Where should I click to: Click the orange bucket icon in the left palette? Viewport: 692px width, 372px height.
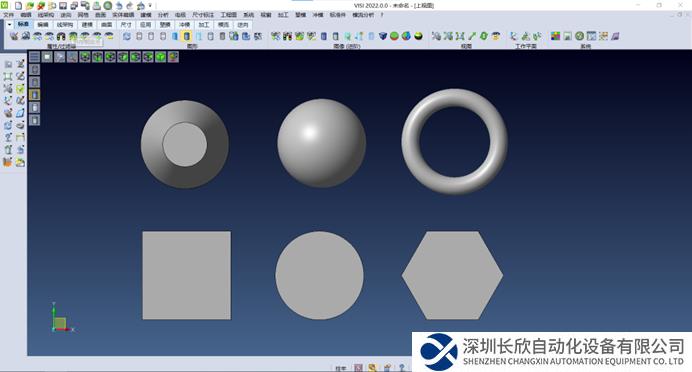pyautogui.click(x=8, y=162)
